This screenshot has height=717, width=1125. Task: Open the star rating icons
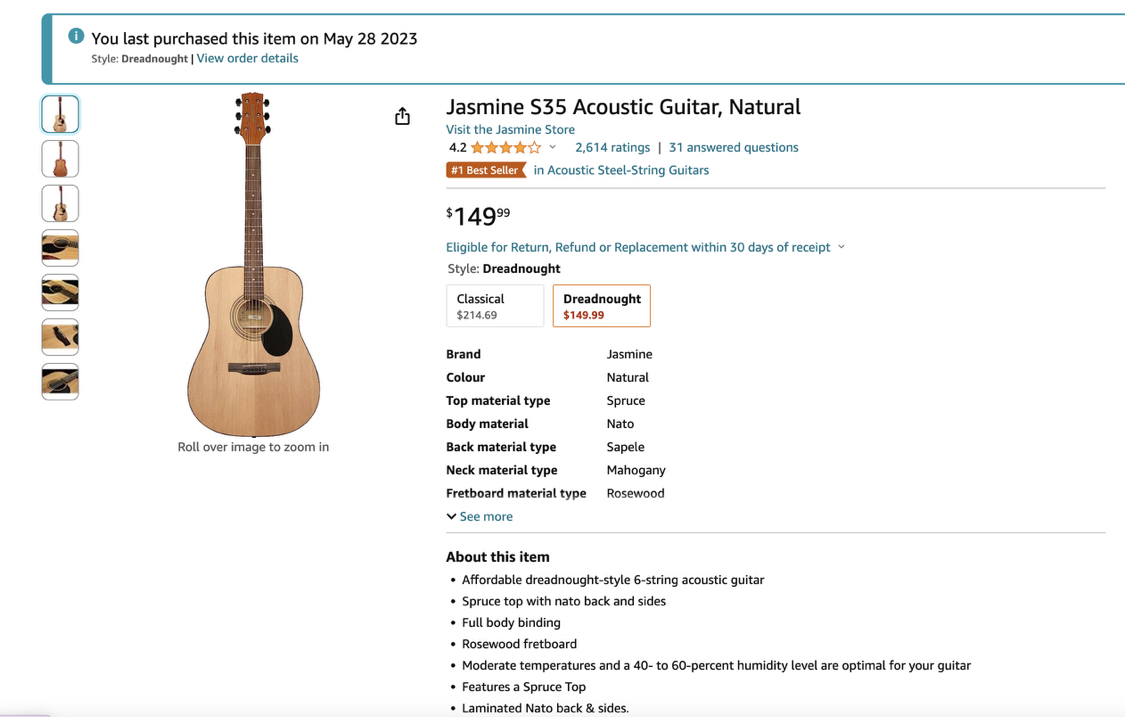506,148
